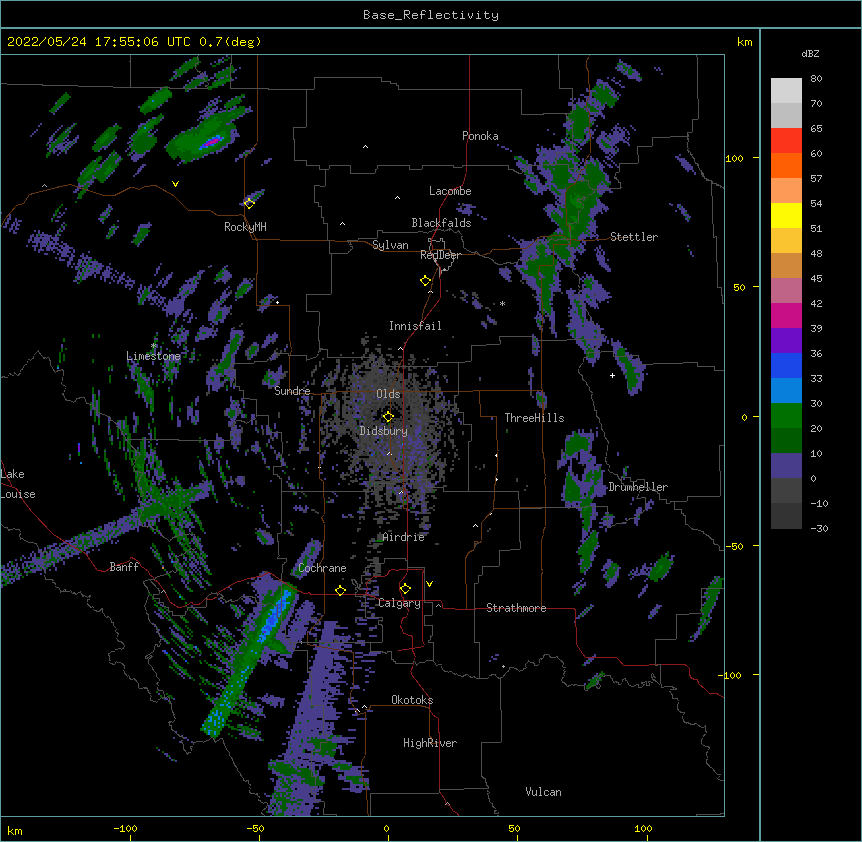The height and width of the screenshot is (842, 862).
Task: Click the yellow diamond marker above Calgary label
Action: [x=405, y=589]
